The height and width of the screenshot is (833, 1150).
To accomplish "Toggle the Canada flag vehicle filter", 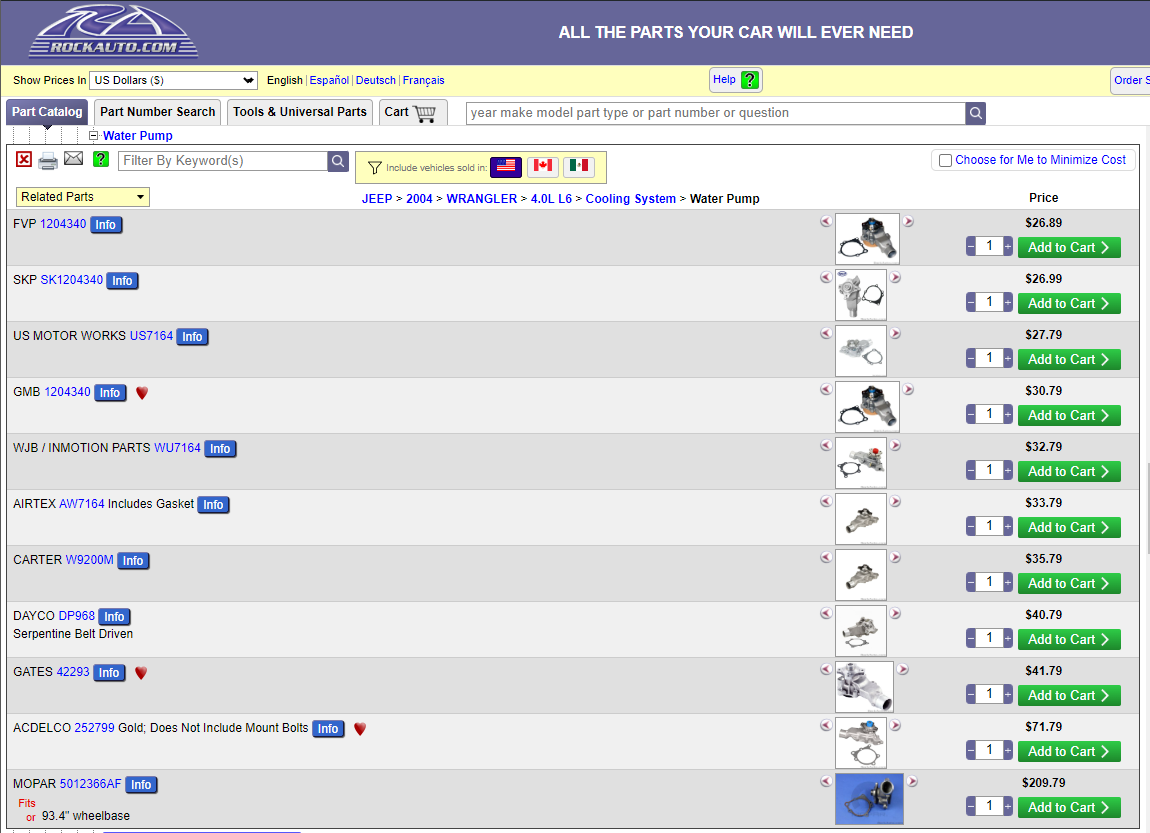I will (x=542, y=167).
